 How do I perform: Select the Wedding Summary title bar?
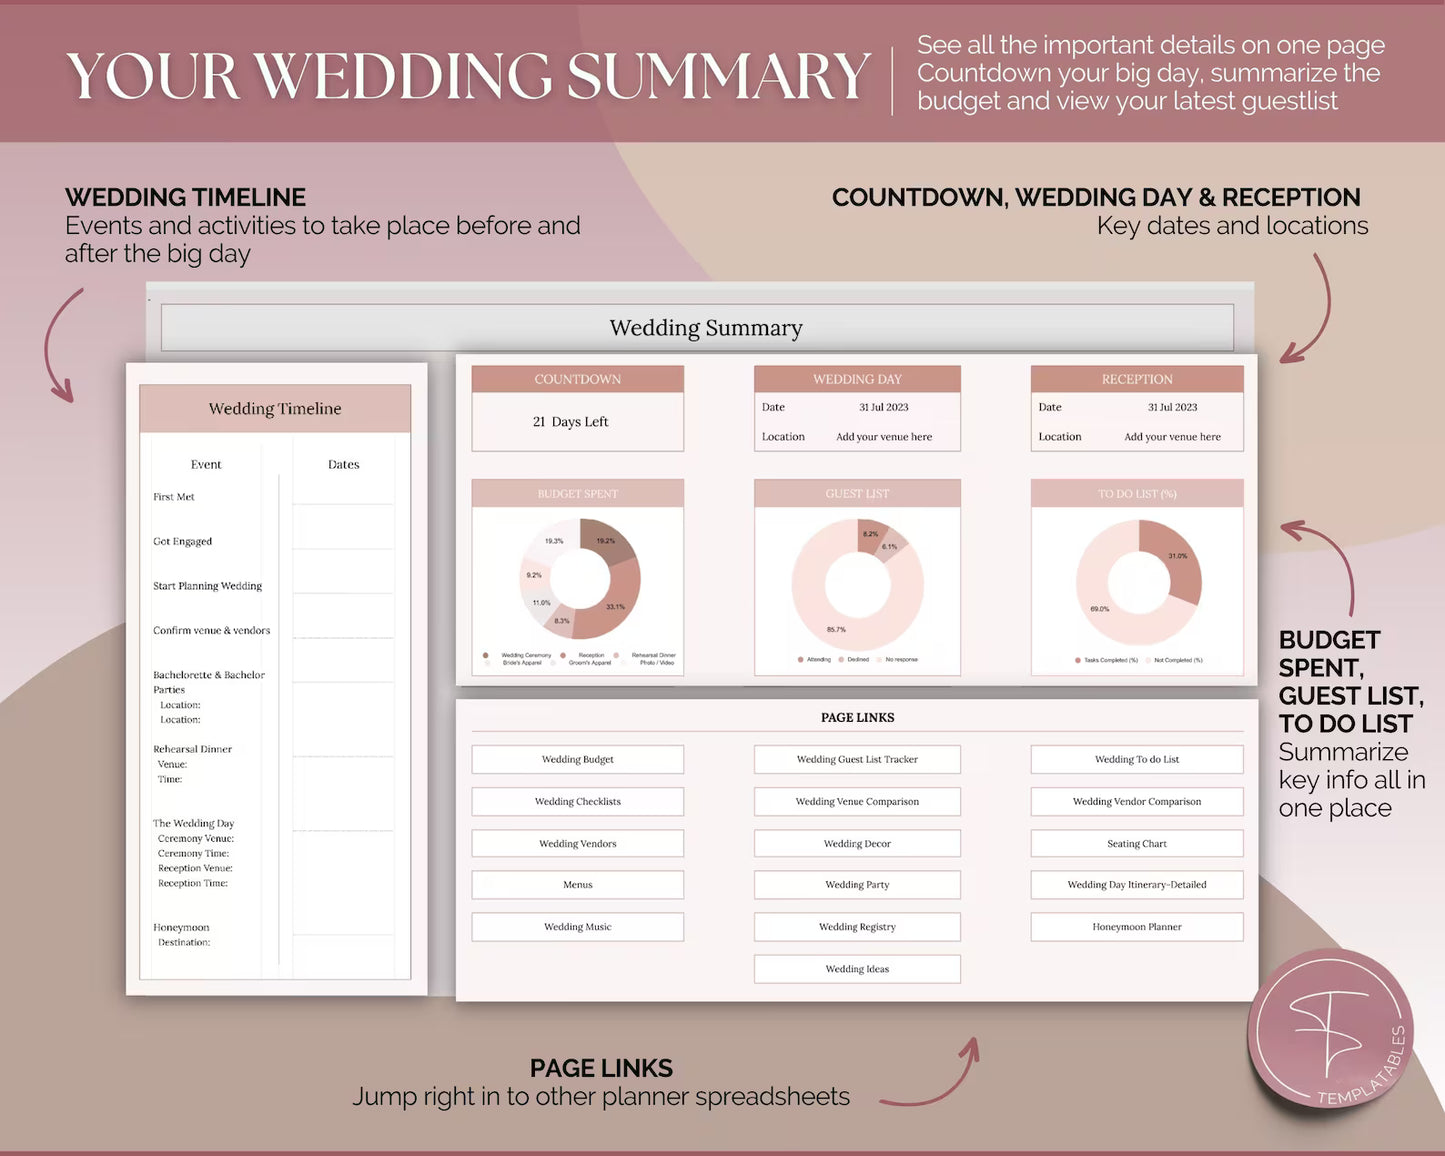pos(705,327)
